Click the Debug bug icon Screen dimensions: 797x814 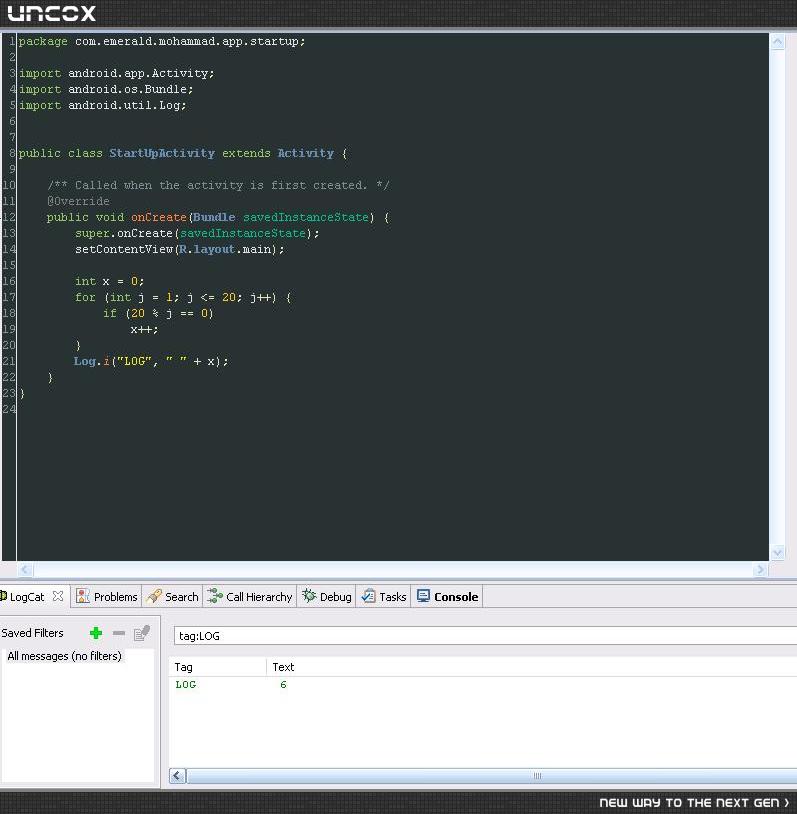pyautogui.click(x=309, y=595)
